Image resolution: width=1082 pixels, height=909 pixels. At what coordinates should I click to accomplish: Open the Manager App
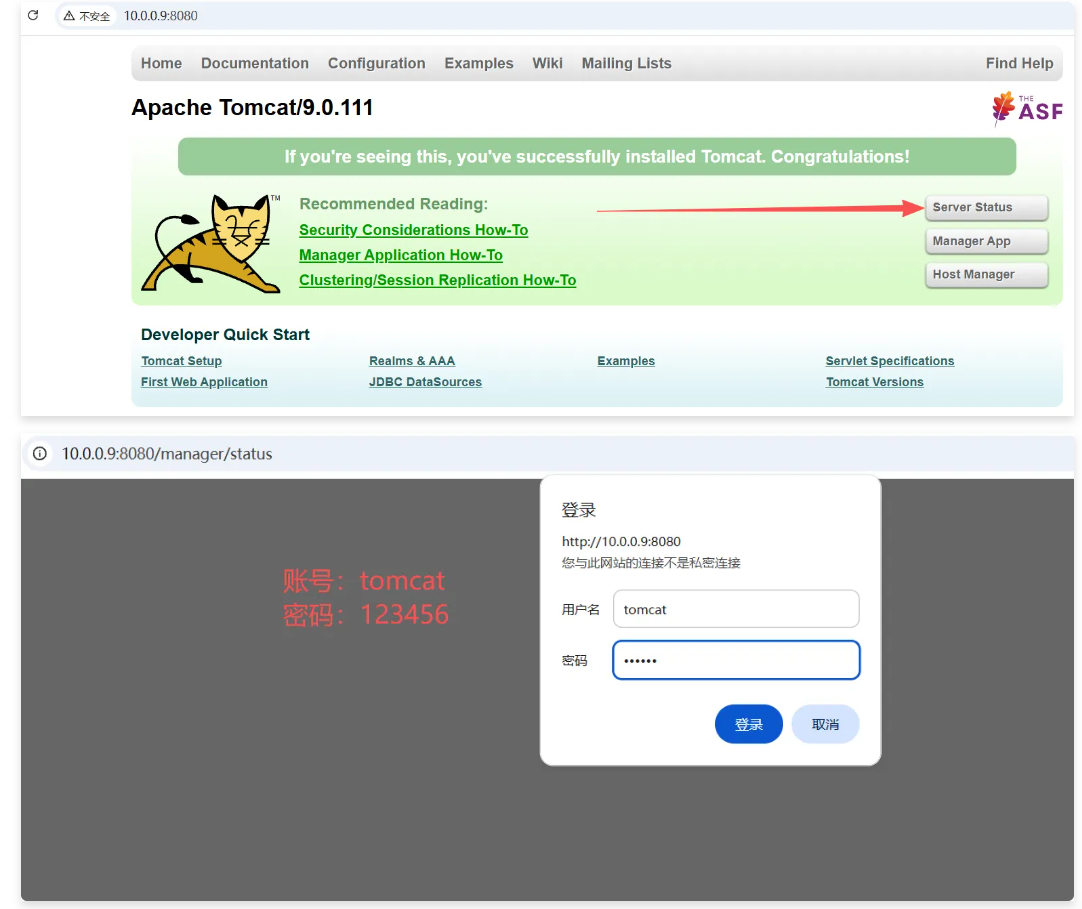[985, 241]
